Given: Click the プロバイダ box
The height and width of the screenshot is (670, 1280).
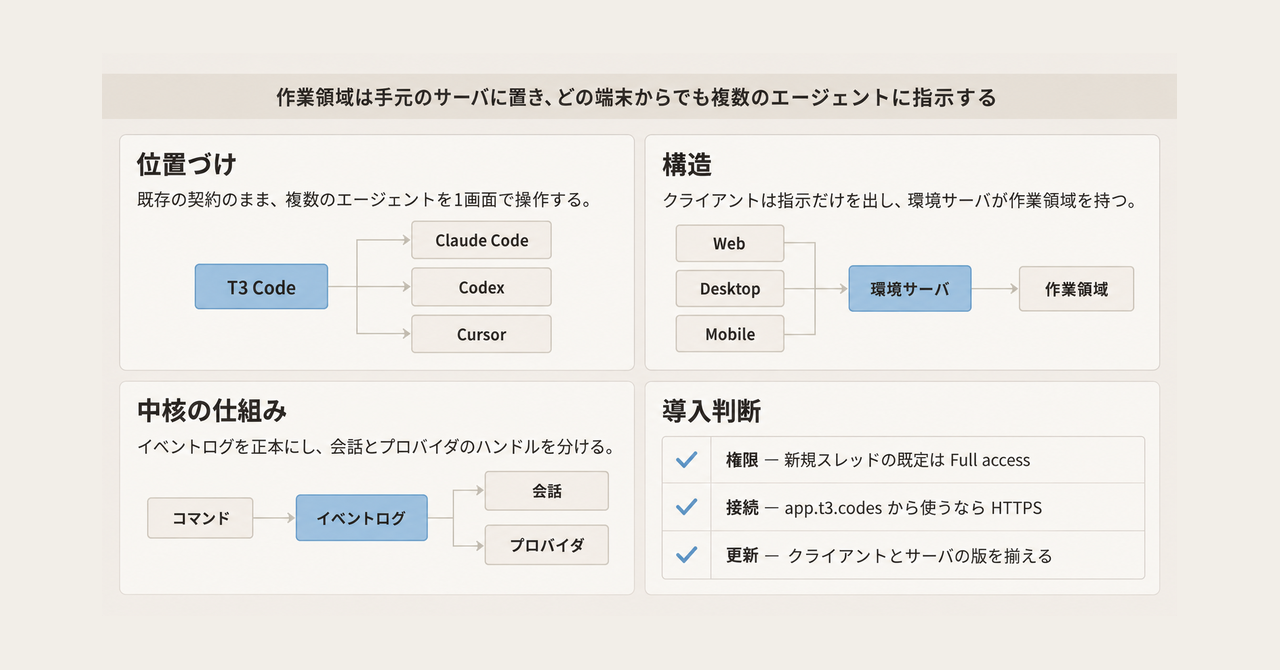Looking at the screenshot, I should point(546,545).
